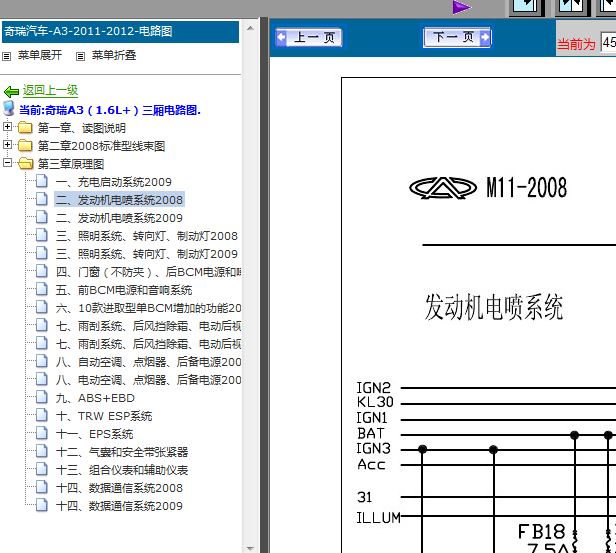This screenshot has height=553, width=616.
Task: Click the FB18 fuse label in diagram
Action: pos(541,532)
